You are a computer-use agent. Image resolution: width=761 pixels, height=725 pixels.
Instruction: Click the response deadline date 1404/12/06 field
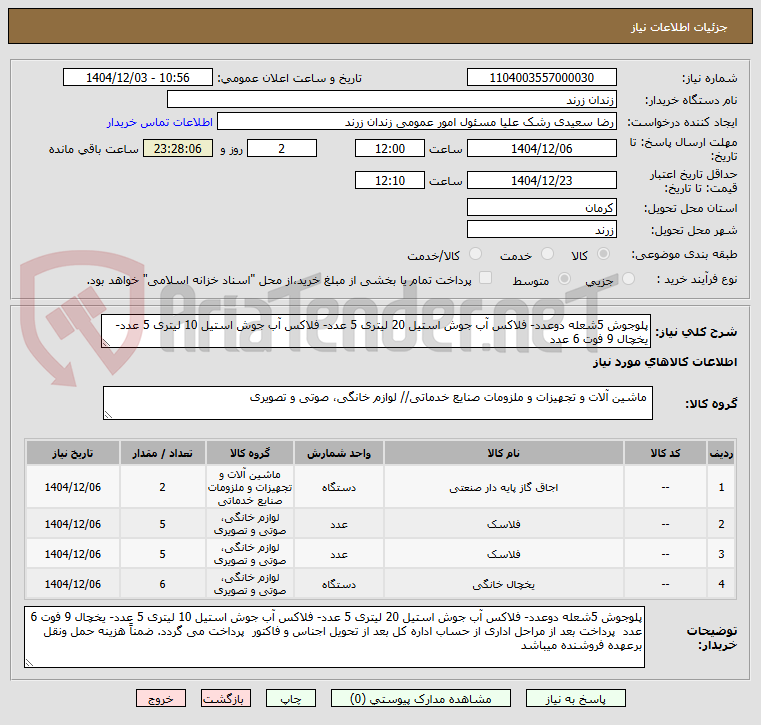[542, 148]
